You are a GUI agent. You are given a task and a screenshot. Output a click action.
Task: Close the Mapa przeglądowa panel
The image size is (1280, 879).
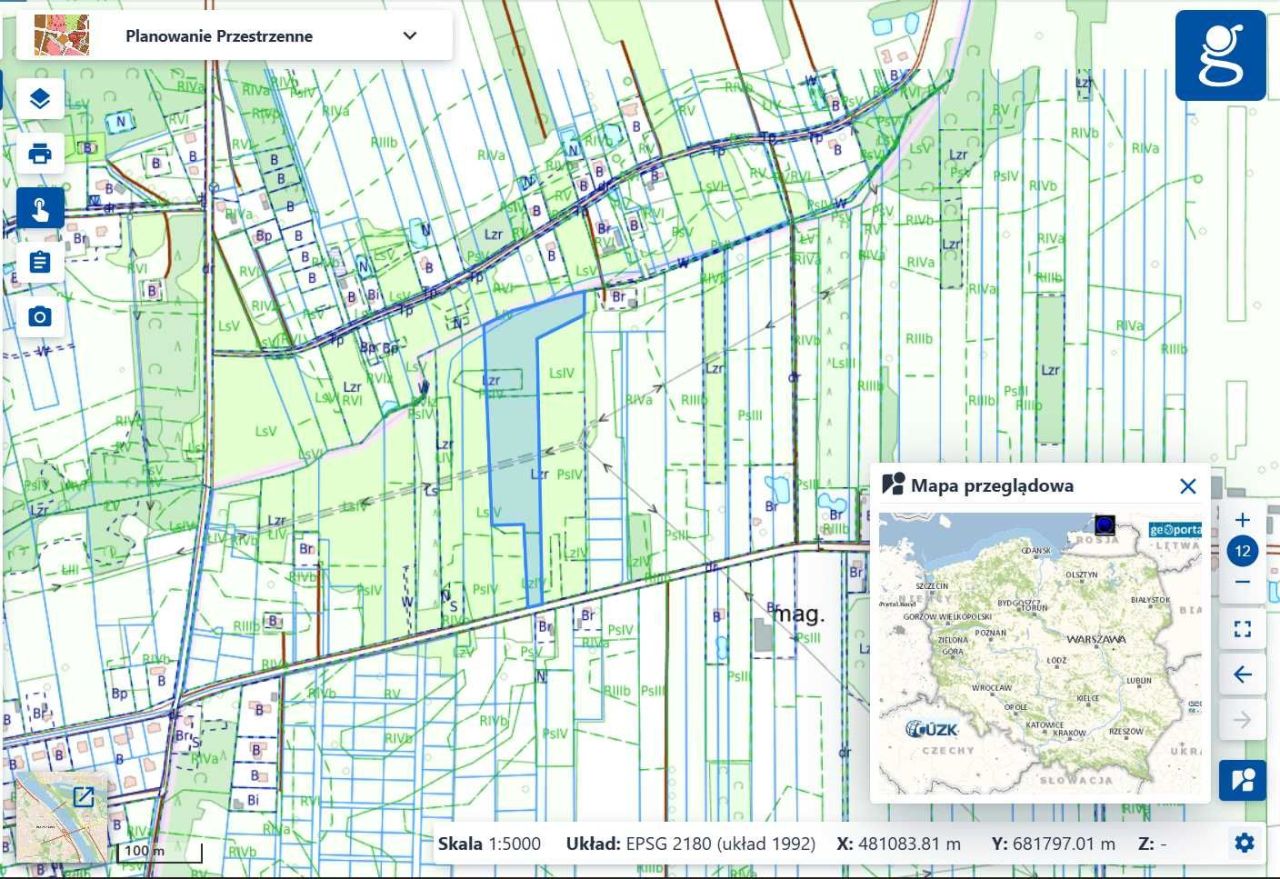1187,486
